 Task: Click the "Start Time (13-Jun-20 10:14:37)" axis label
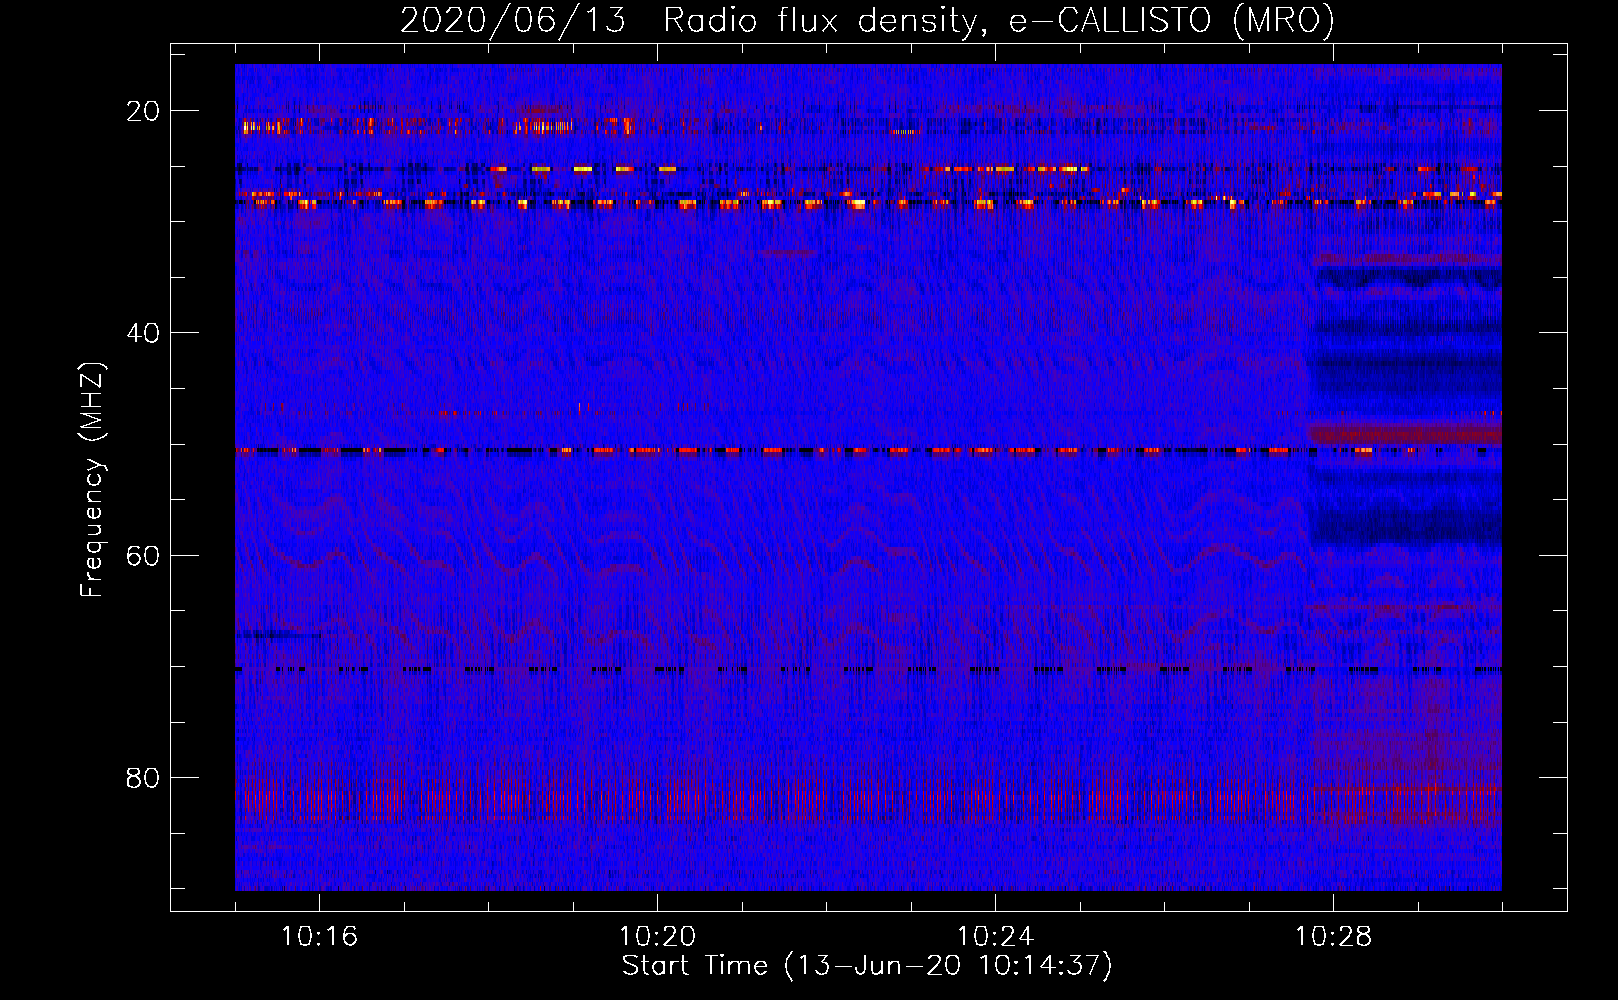(867, 966)
